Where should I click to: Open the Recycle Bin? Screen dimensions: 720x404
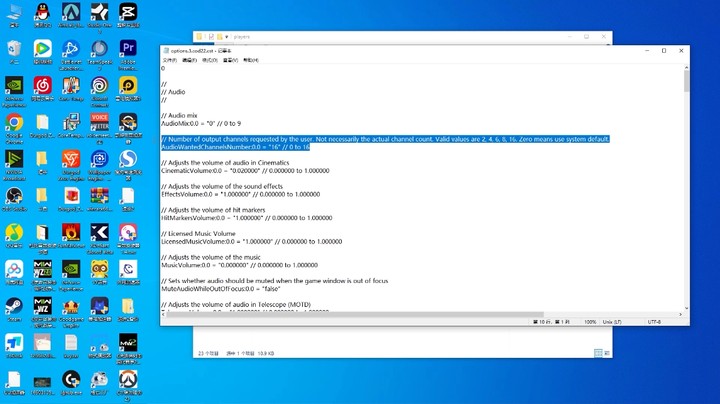pyautogui.click(x=14, y=51)
